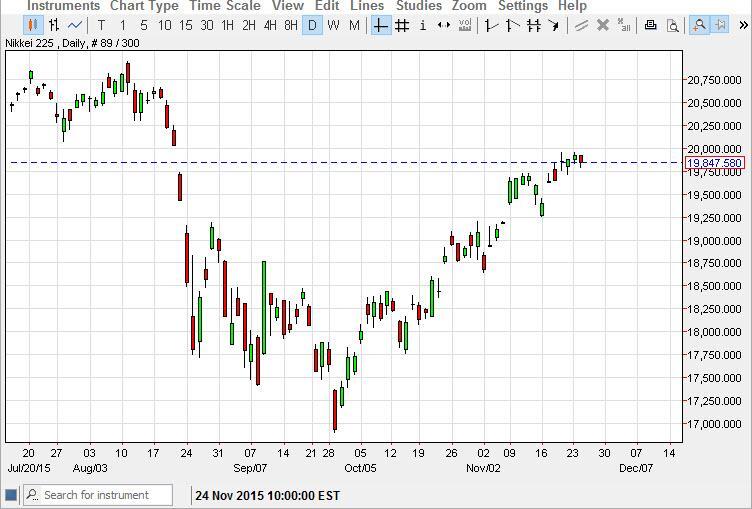Select the candlestick chart type icon
Screen dimensions: 752x509
point(32,25)
